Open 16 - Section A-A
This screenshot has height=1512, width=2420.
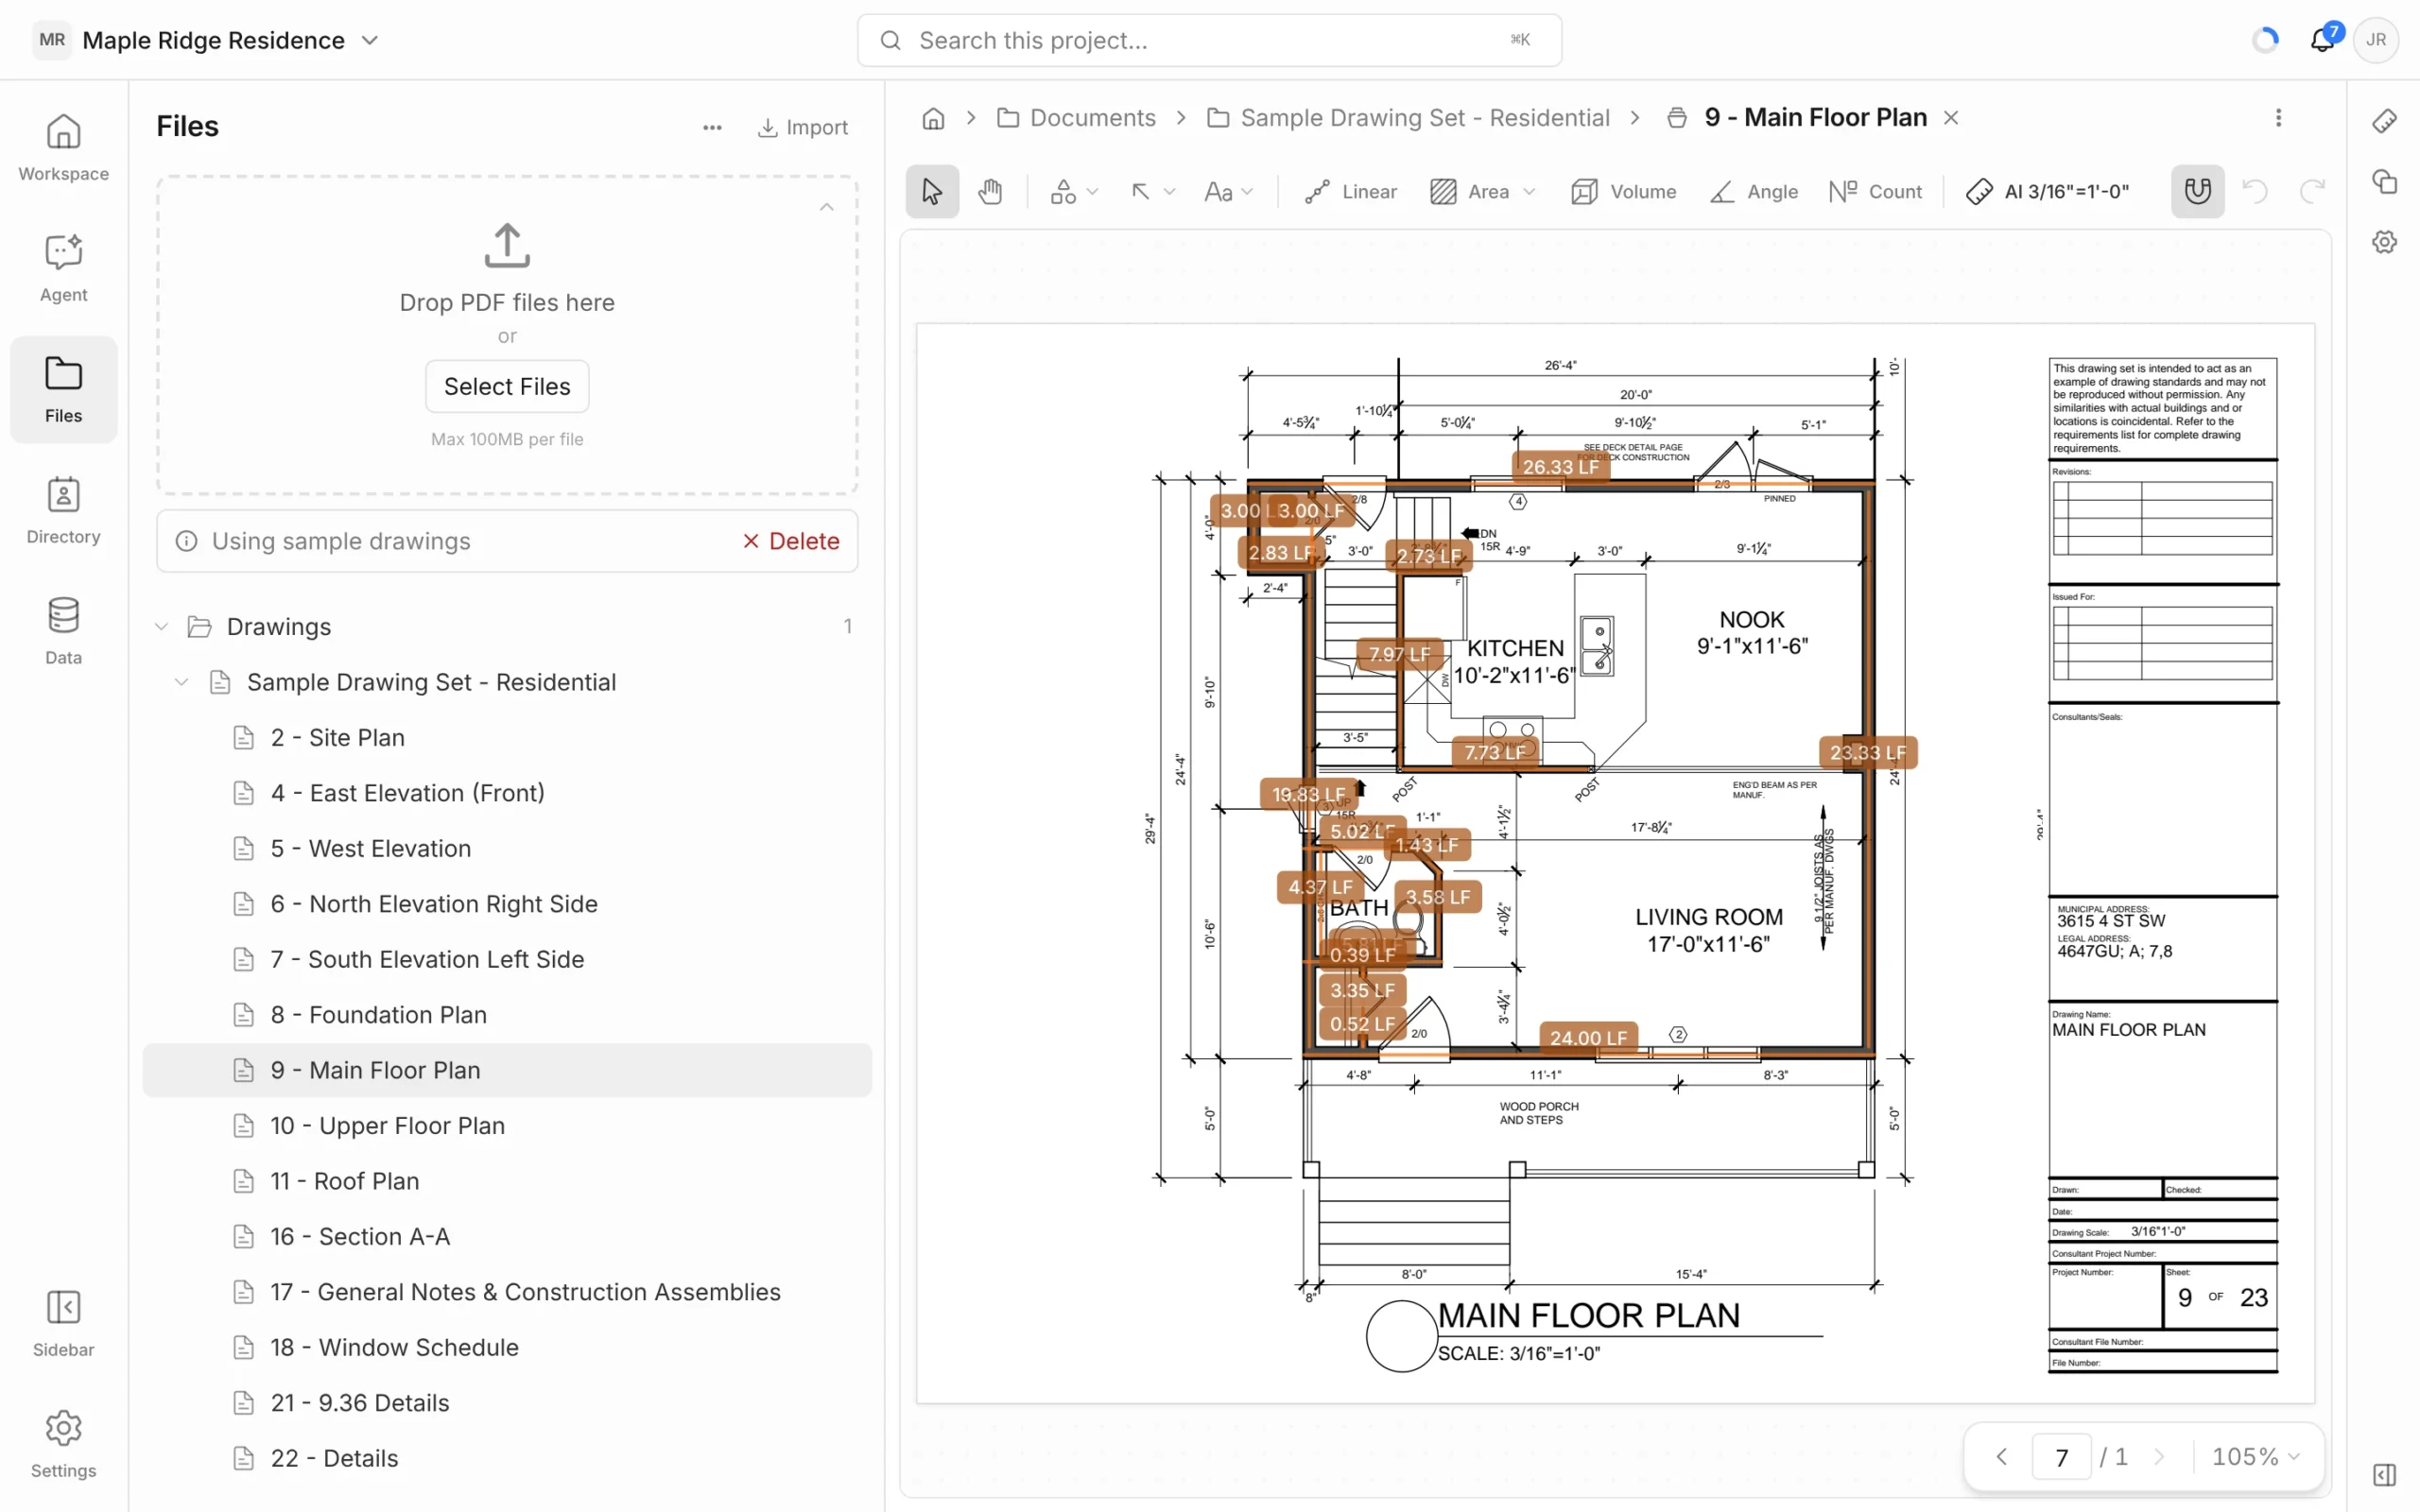coord(507,1237)
